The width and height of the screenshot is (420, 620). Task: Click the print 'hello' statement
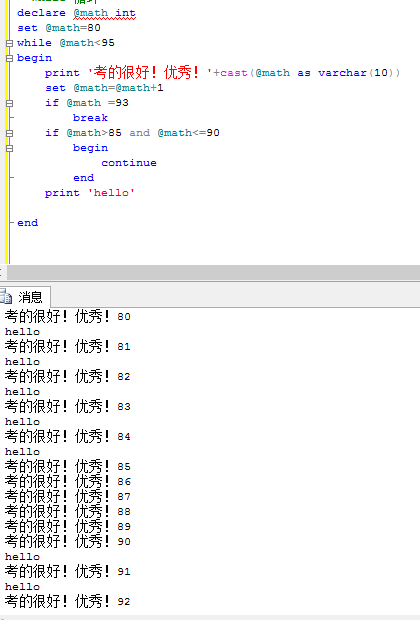coord(90,193)
